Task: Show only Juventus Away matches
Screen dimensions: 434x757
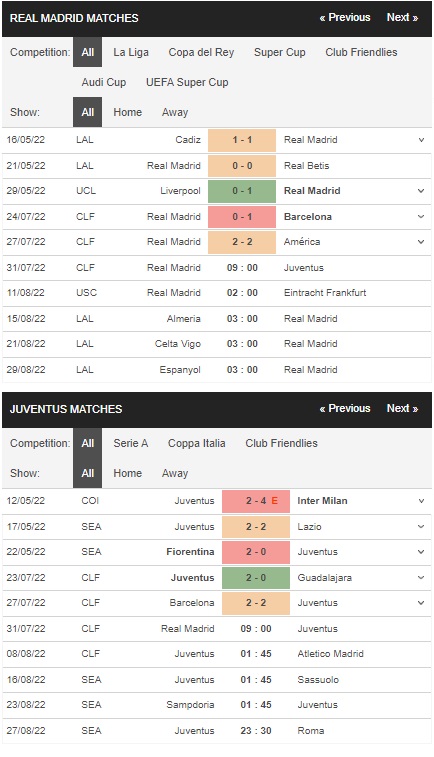Action: 175,473
